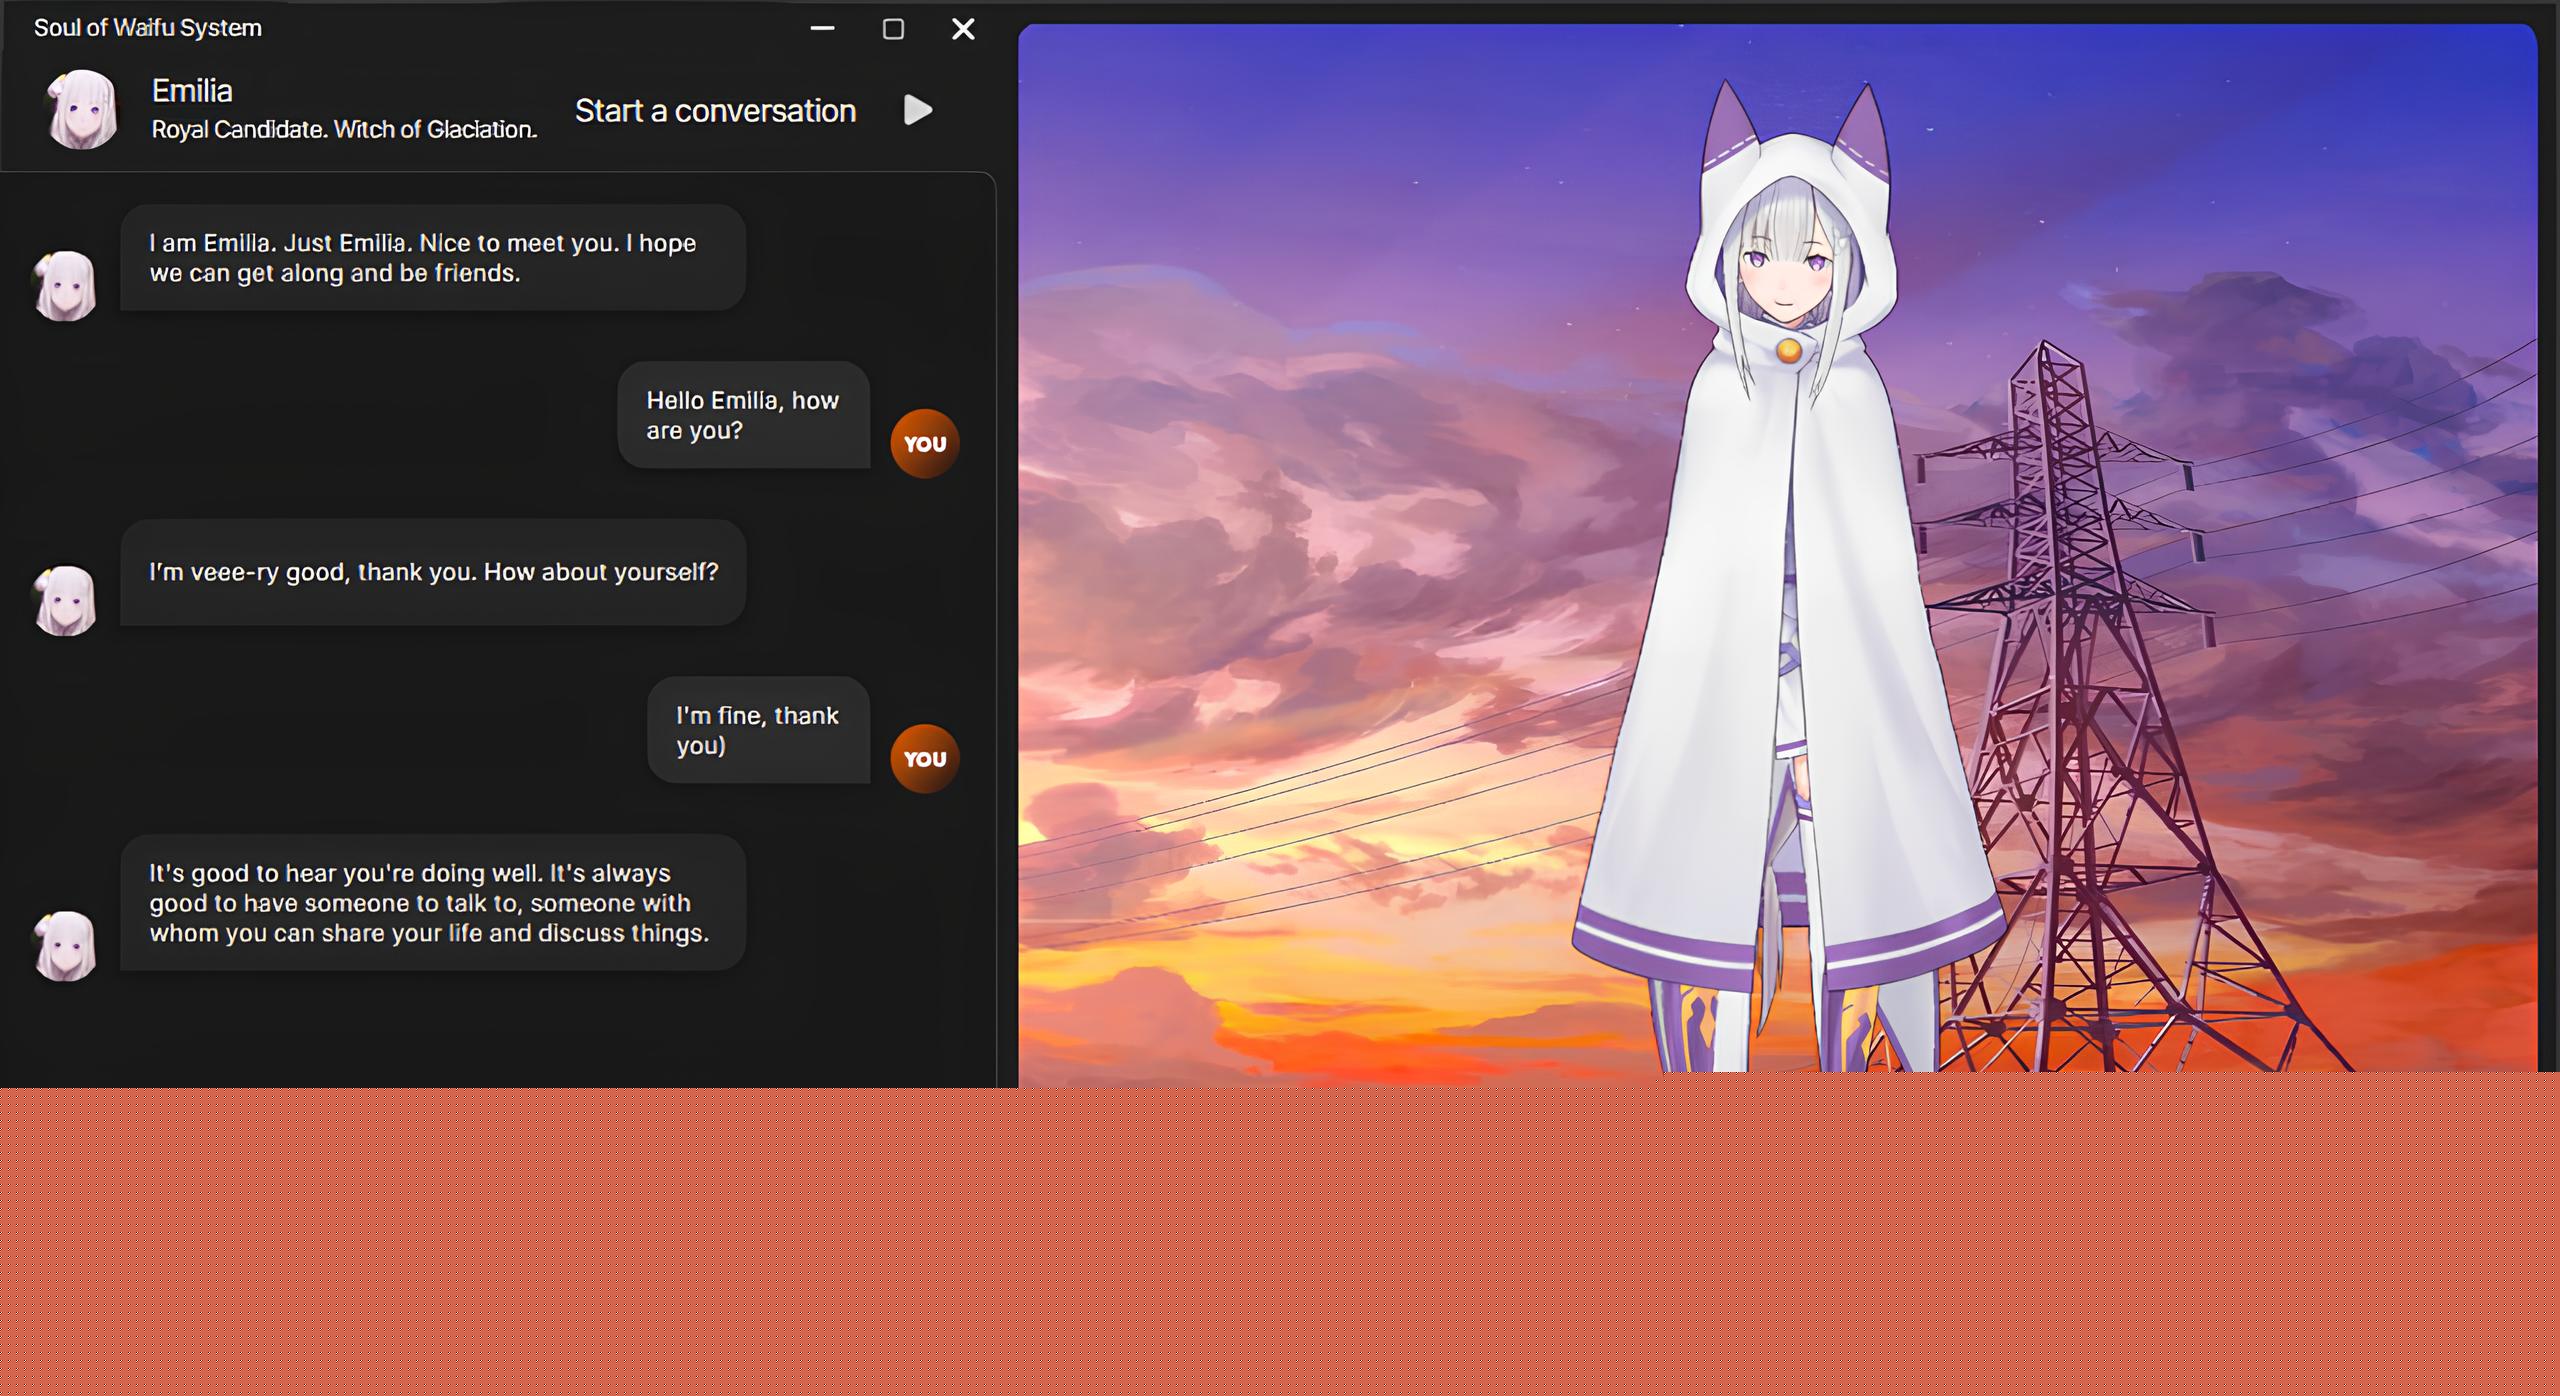The image size is (2560, 1396).
Task: Click YOU badge beside "I'm fine, thank you)"
Action: pyautogui.click(x=924, y=759)
